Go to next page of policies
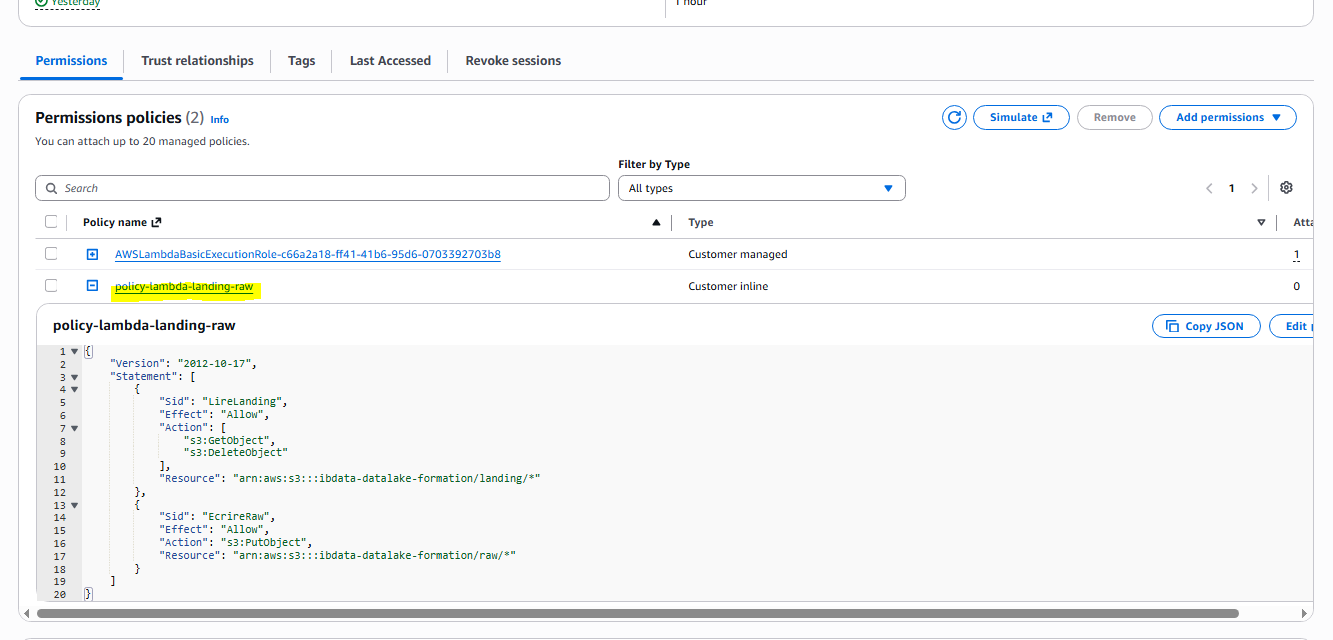This screenshot has width=1333, height=640. (1254, 188)
